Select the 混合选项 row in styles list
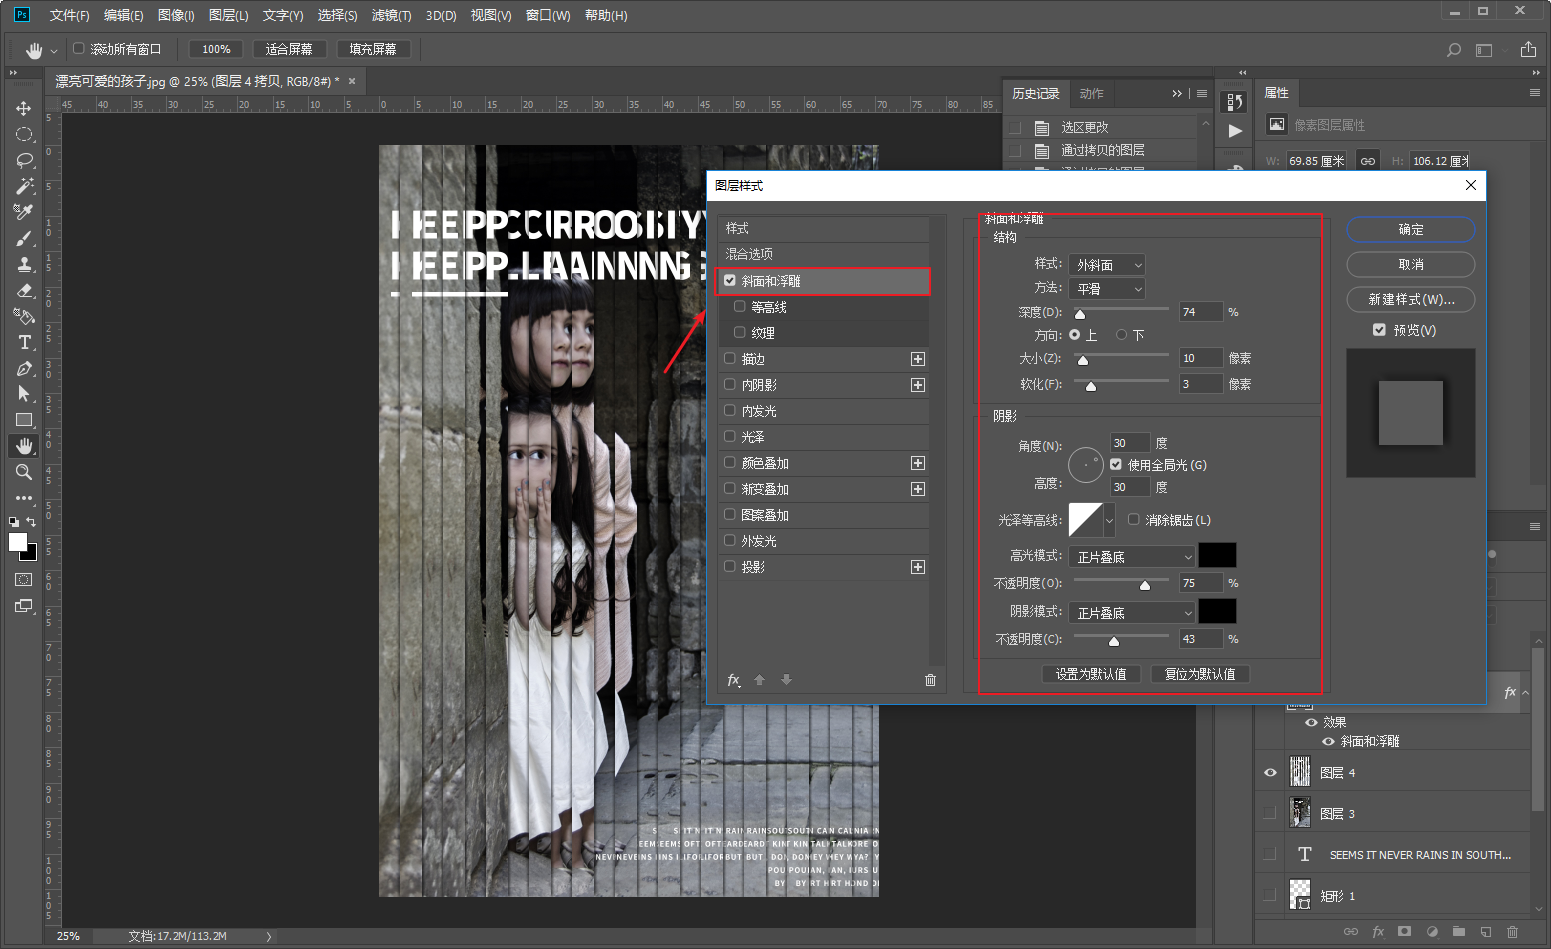This screenshot has height=949, width=1551. 824,255
